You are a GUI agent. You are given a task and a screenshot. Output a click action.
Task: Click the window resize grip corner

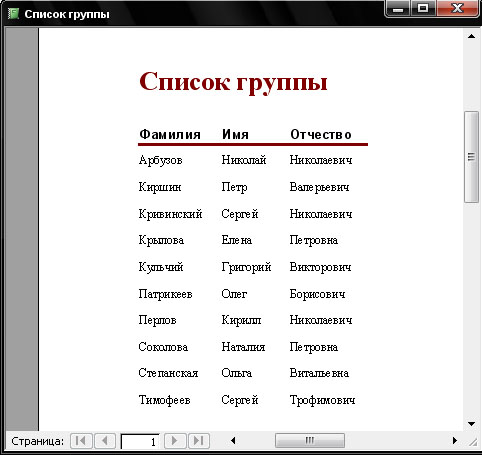pyautogui.click(x=473, y=442)
